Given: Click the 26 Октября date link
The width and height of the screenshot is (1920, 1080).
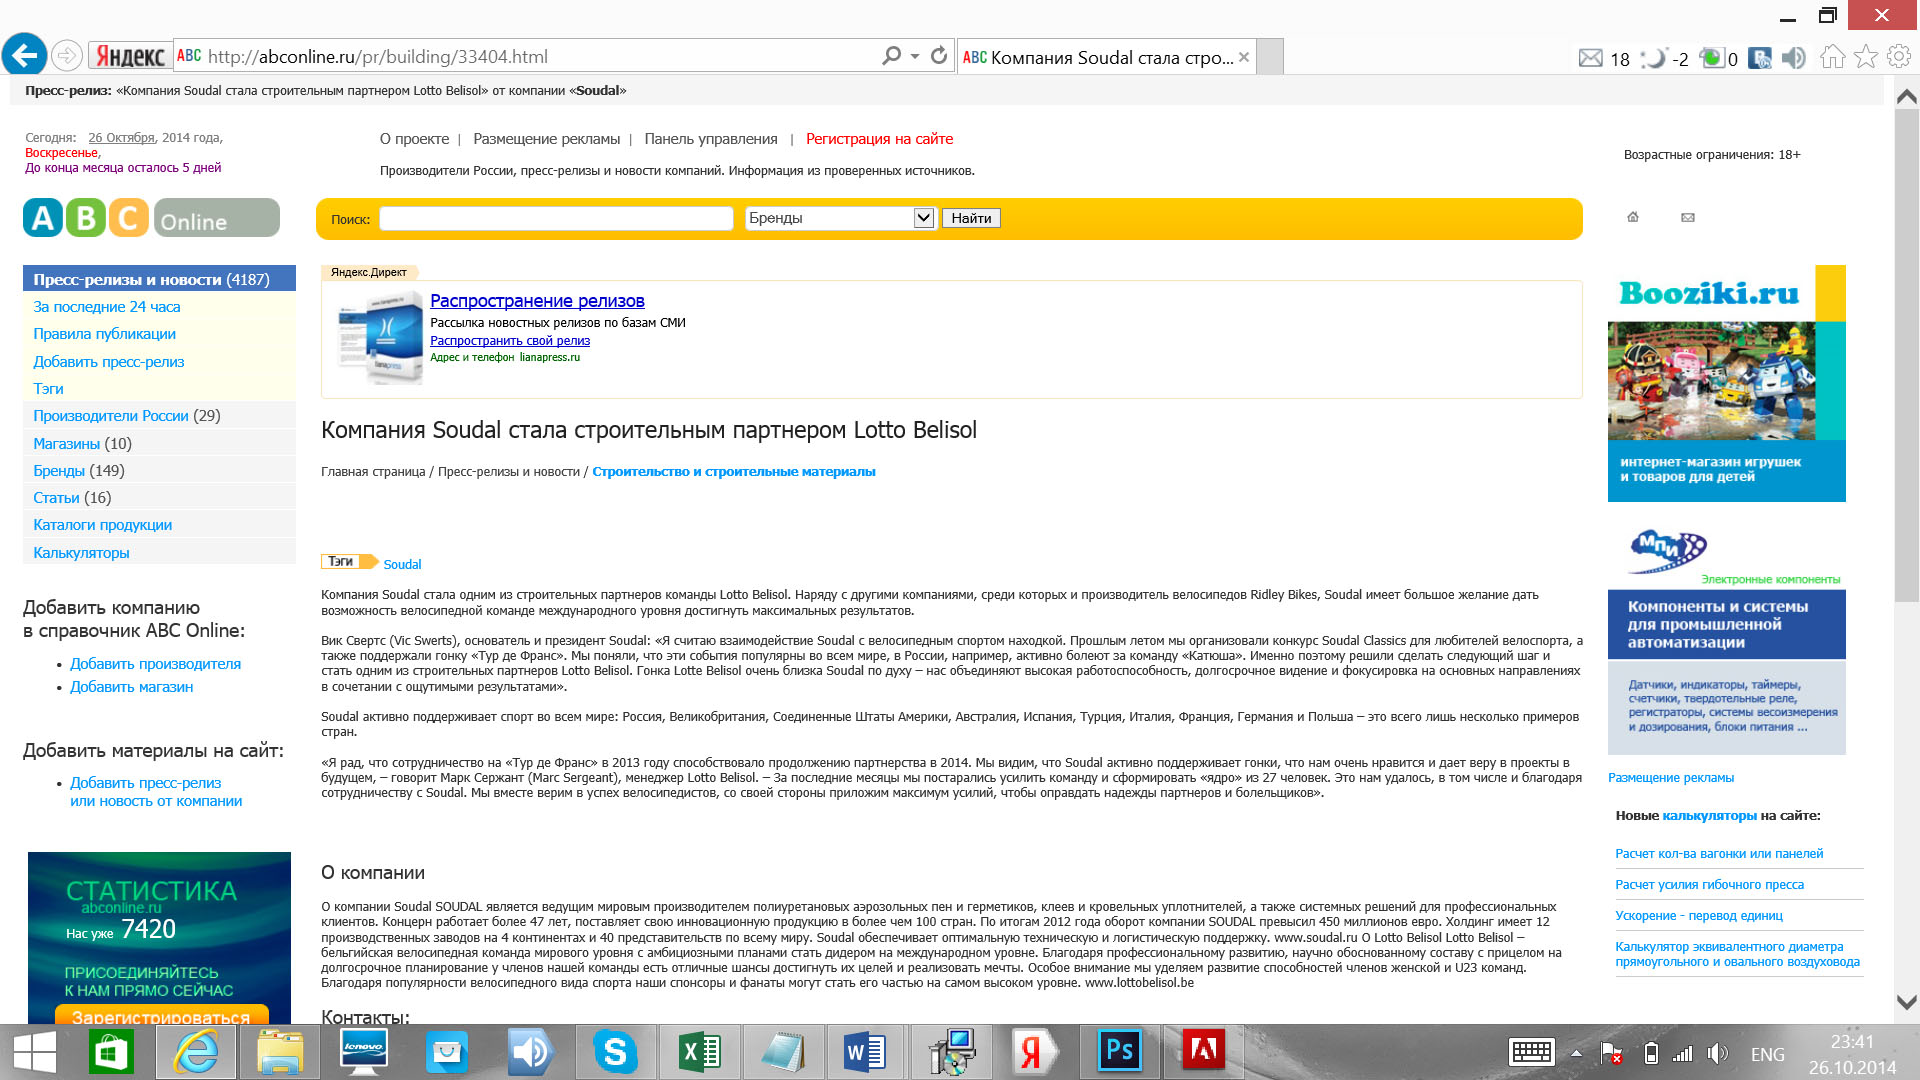Looking at the screenshot, I should click(x=121, y=138).
